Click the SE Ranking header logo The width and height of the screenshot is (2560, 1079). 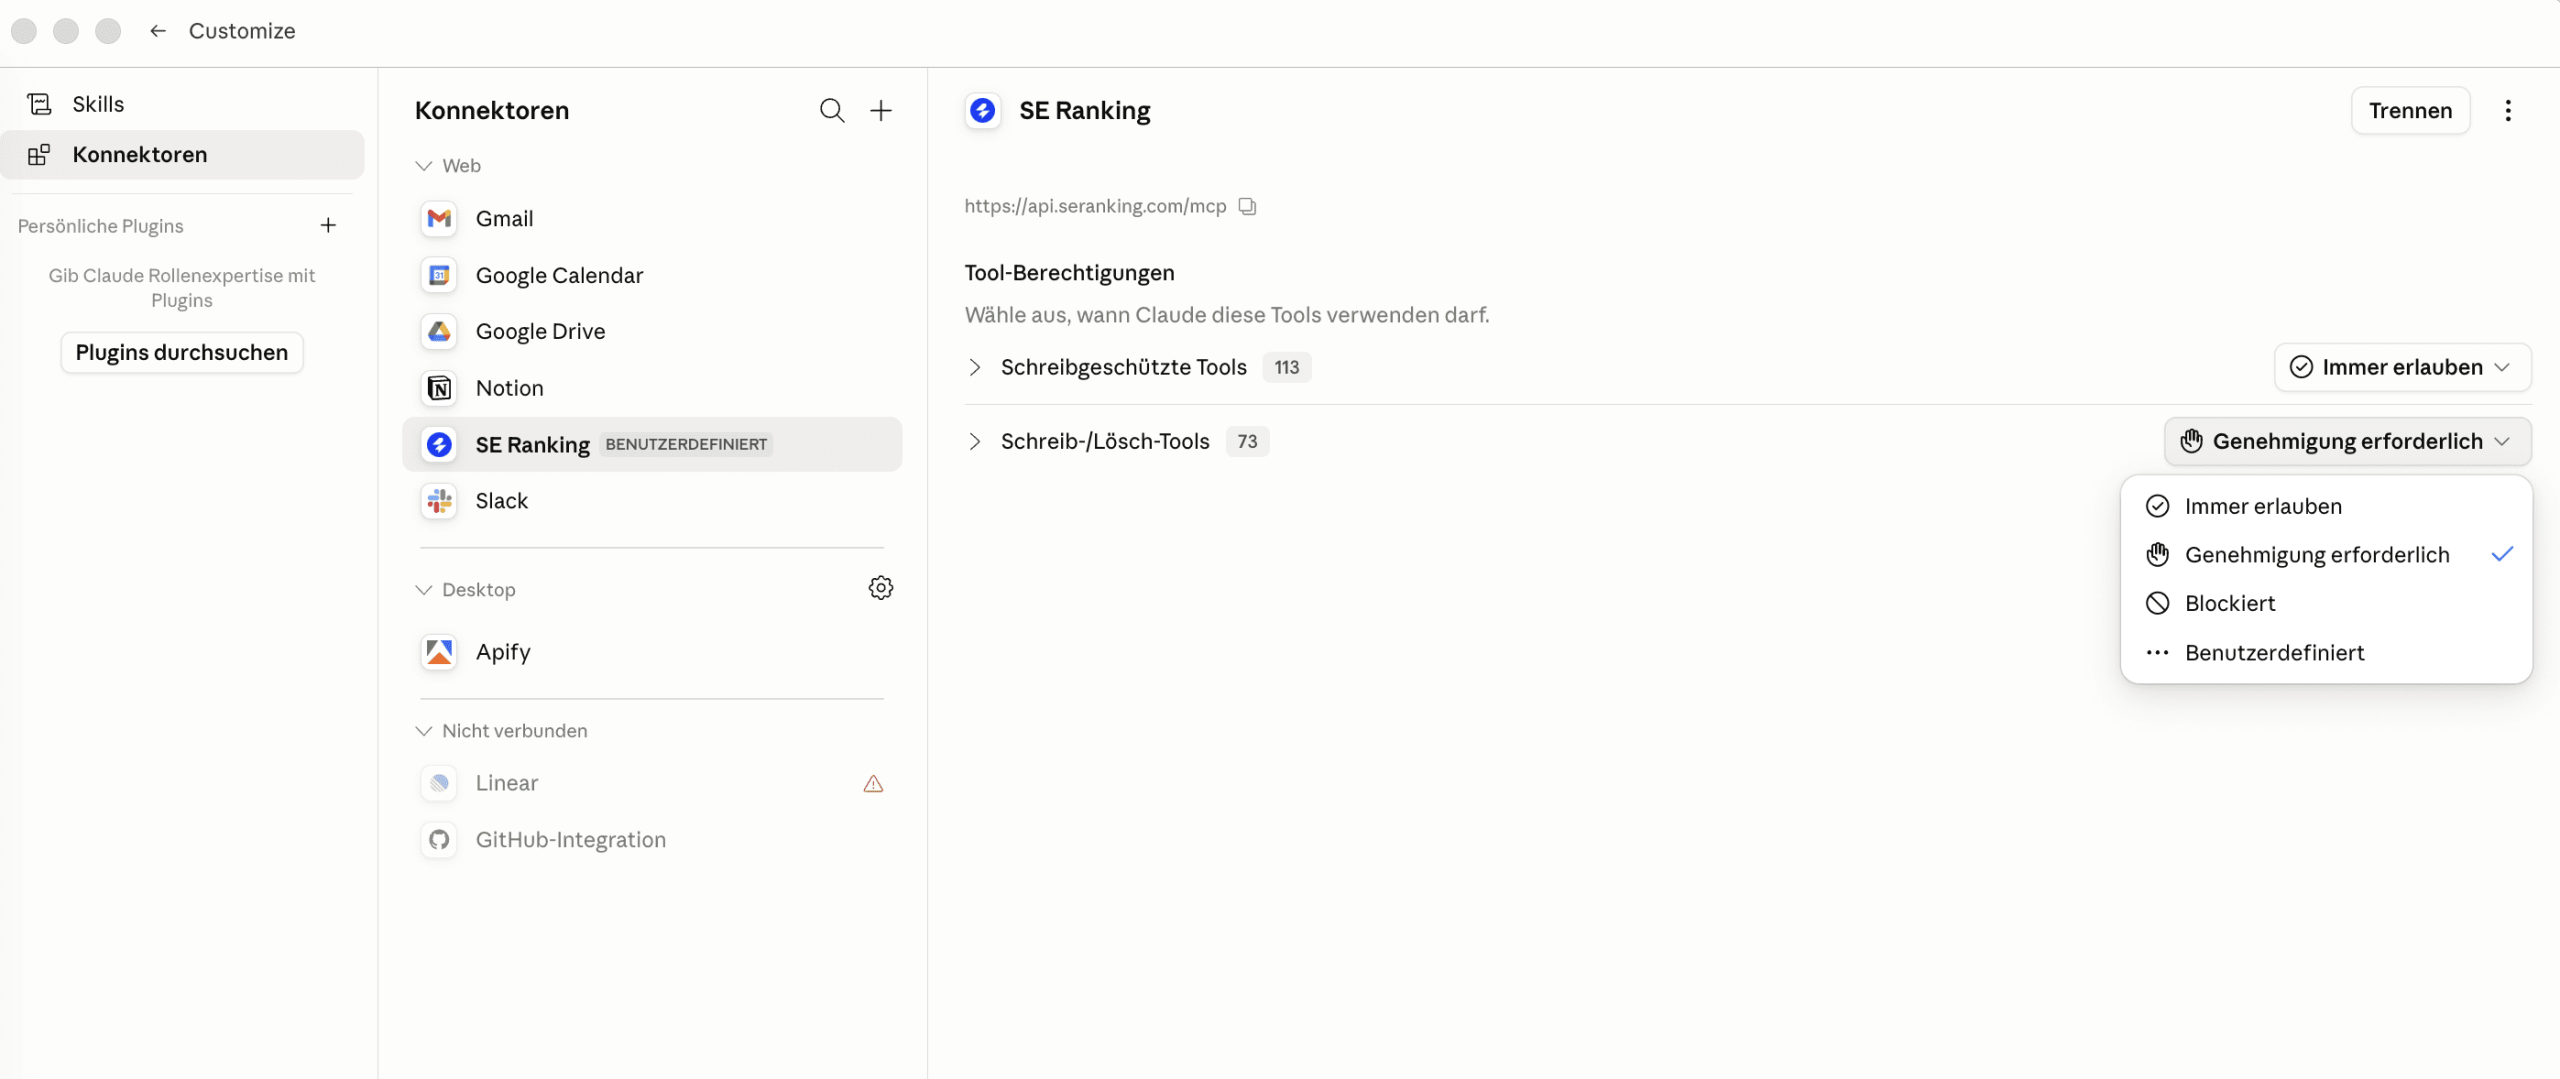pyautogui.click(x=983, y=111)
